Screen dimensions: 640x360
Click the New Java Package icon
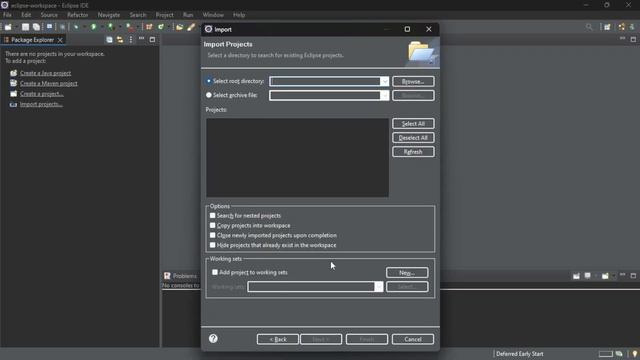coord(149,27)
